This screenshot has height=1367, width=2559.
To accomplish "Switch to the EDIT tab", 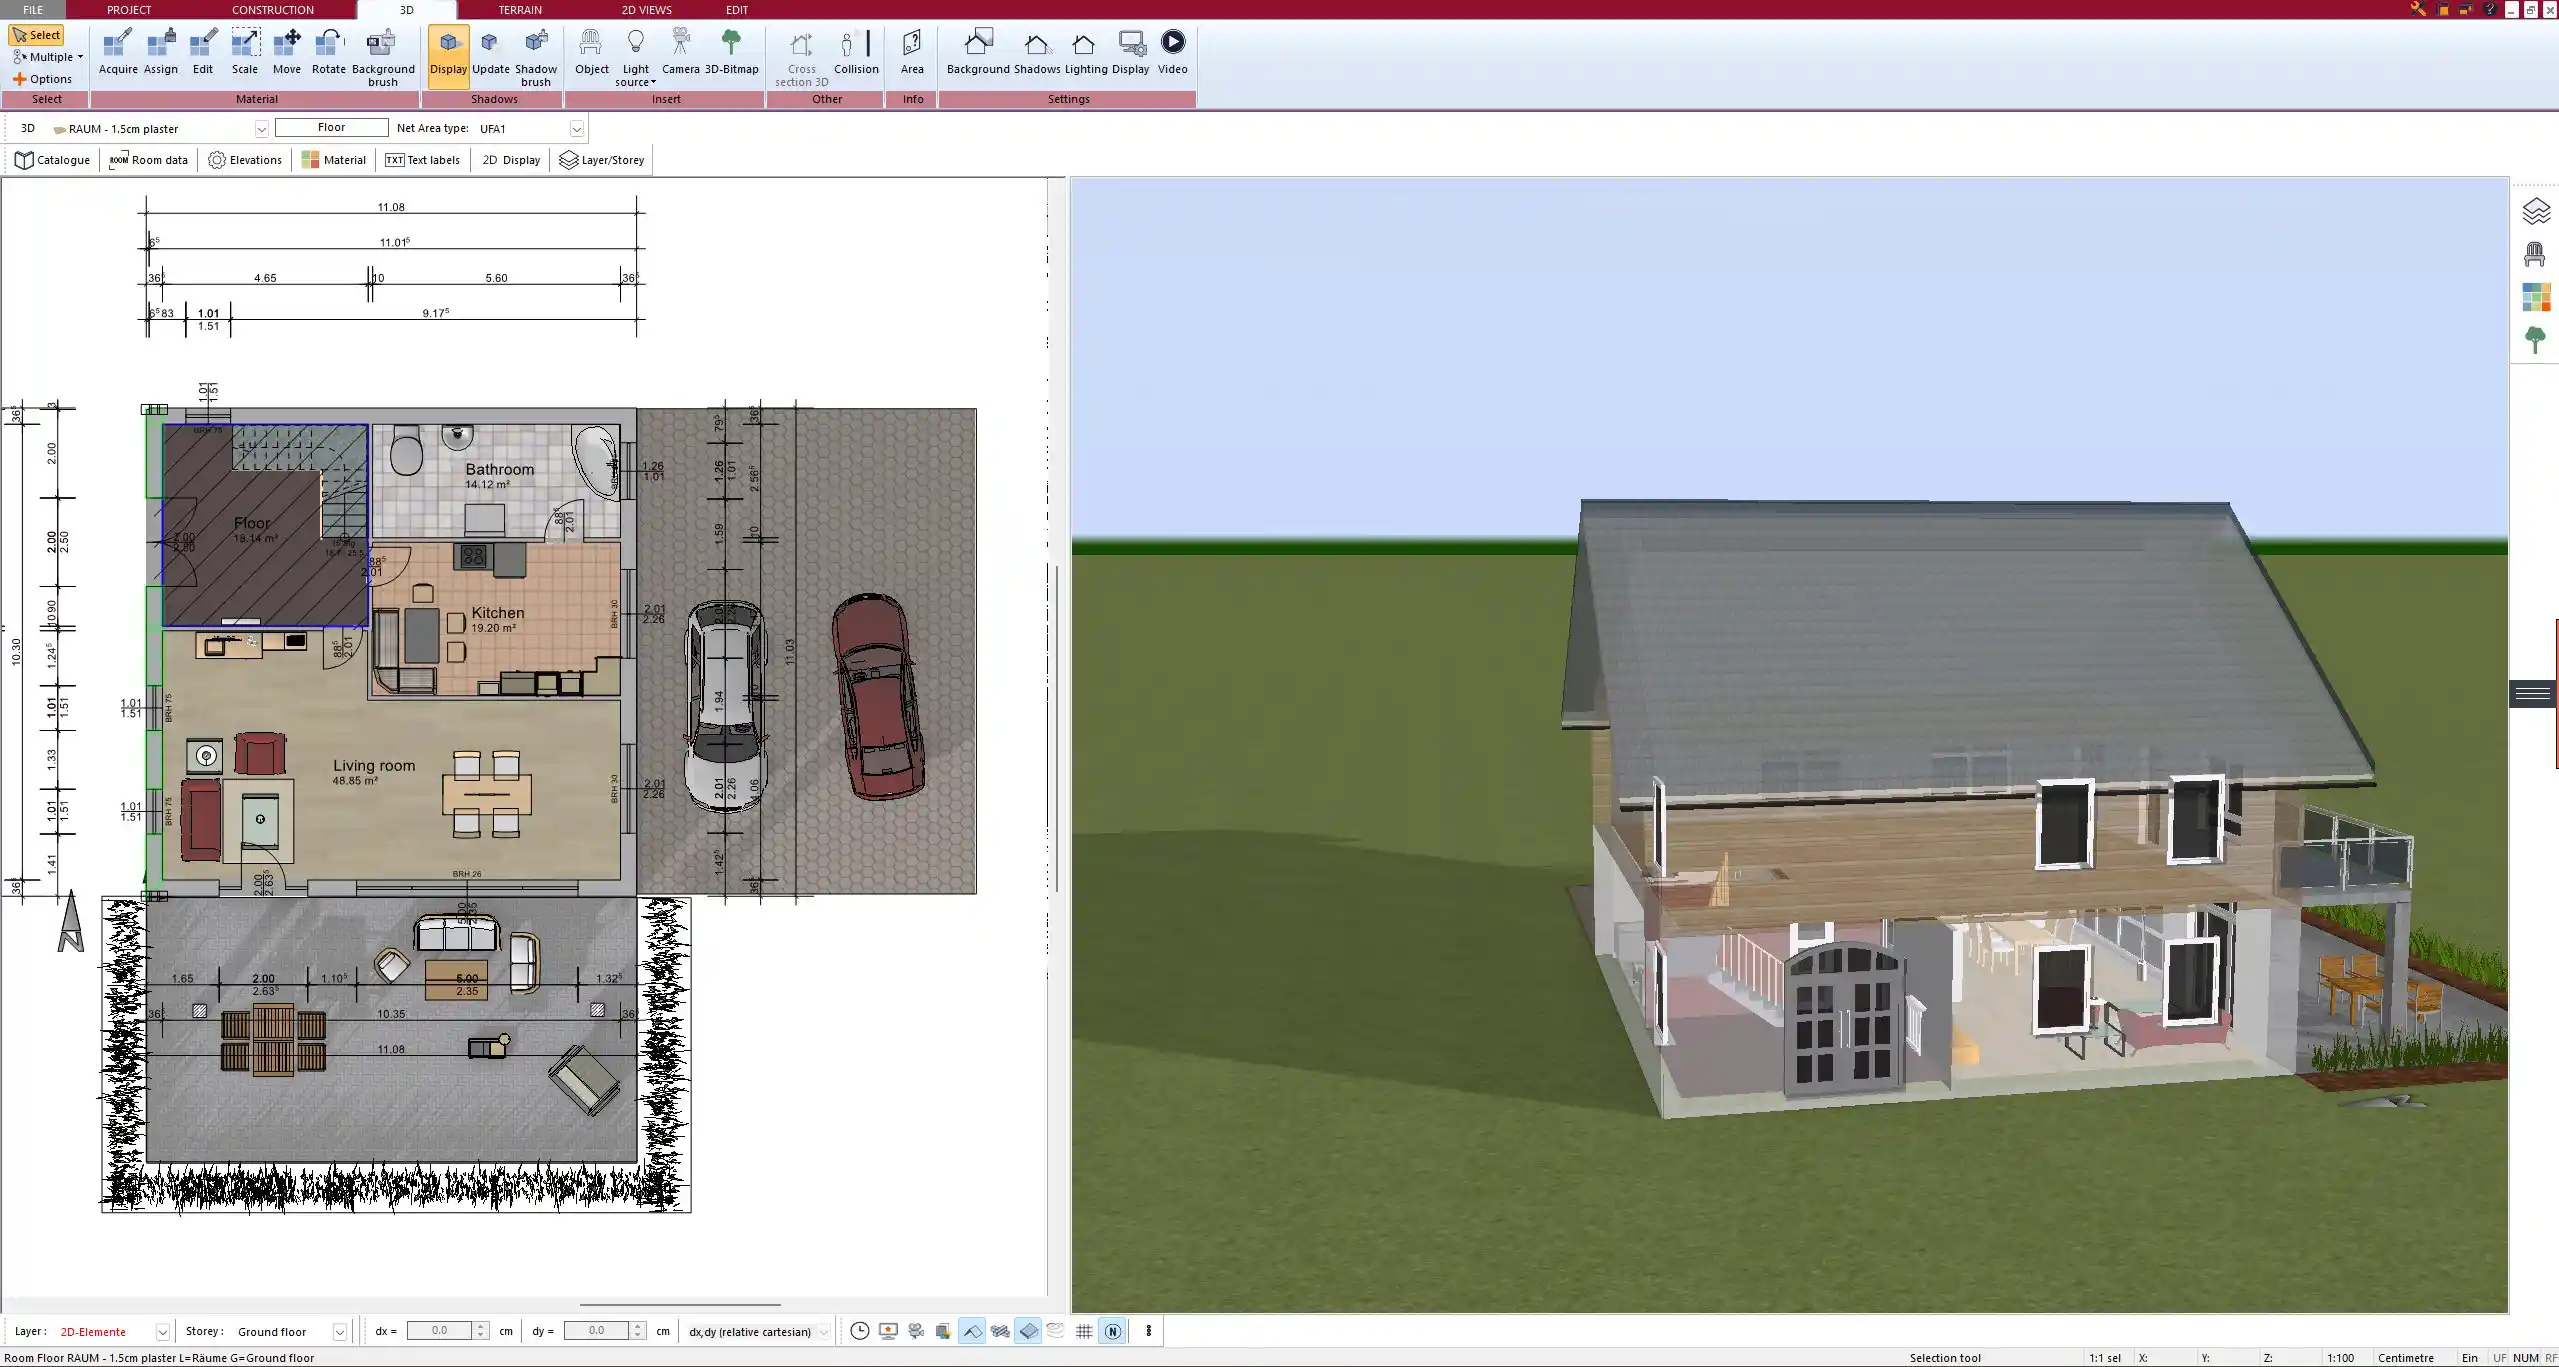I will 737,10.
